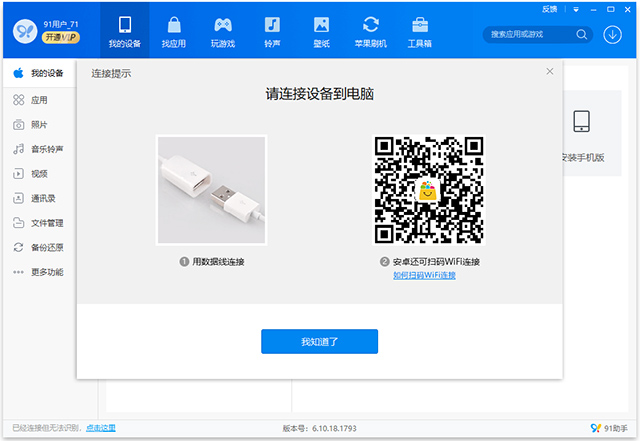Close the 连接提示 dialog

tap(550, 71)
